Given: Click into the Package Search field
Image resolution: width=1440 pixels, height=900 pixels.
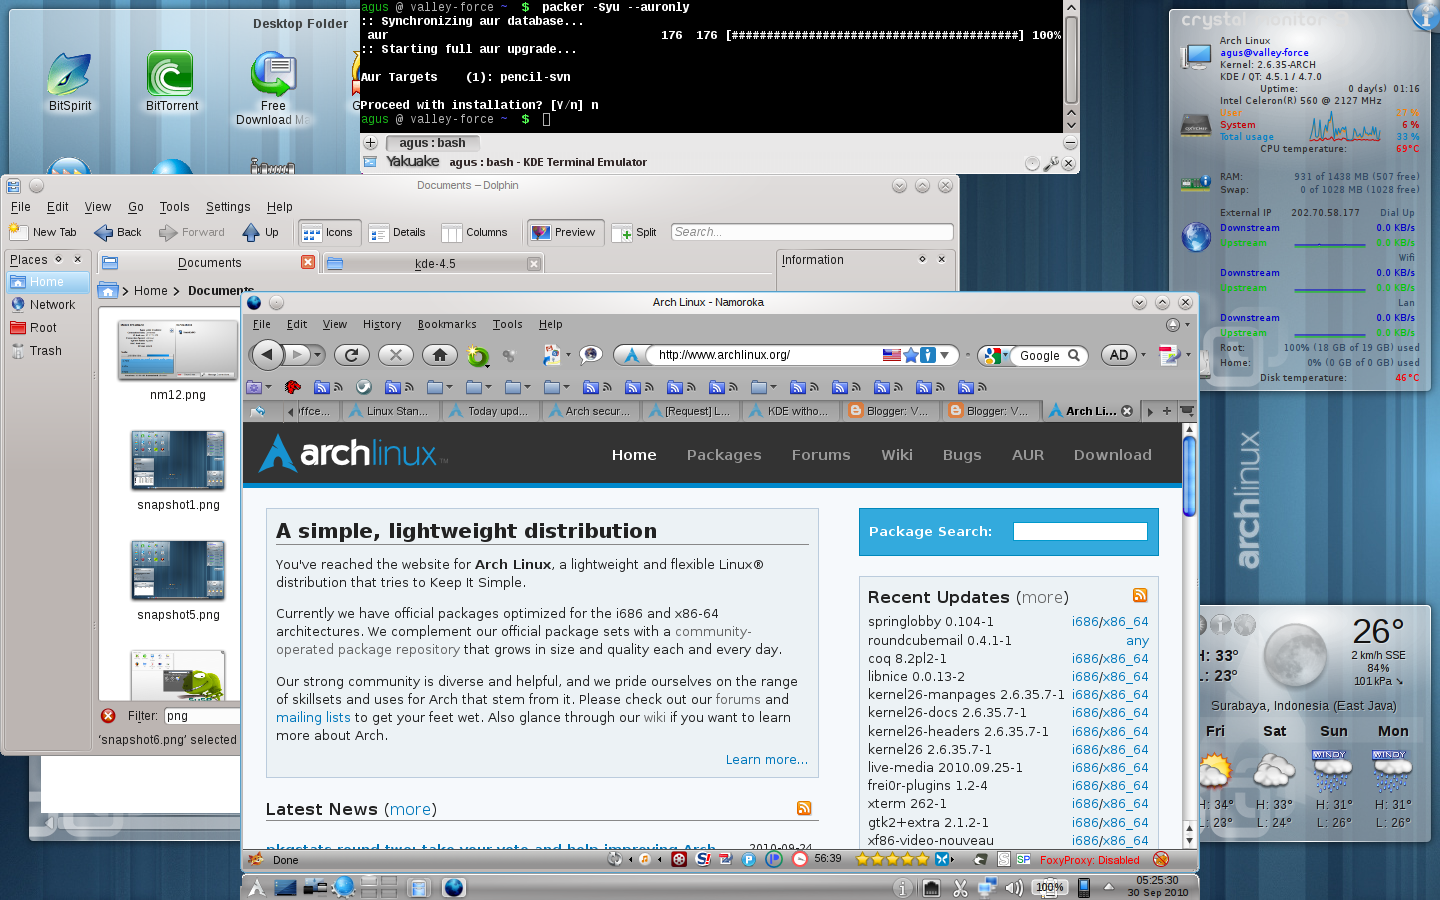Looking at the screenshot, I should pyautogui.click(x=1080, y=531).
